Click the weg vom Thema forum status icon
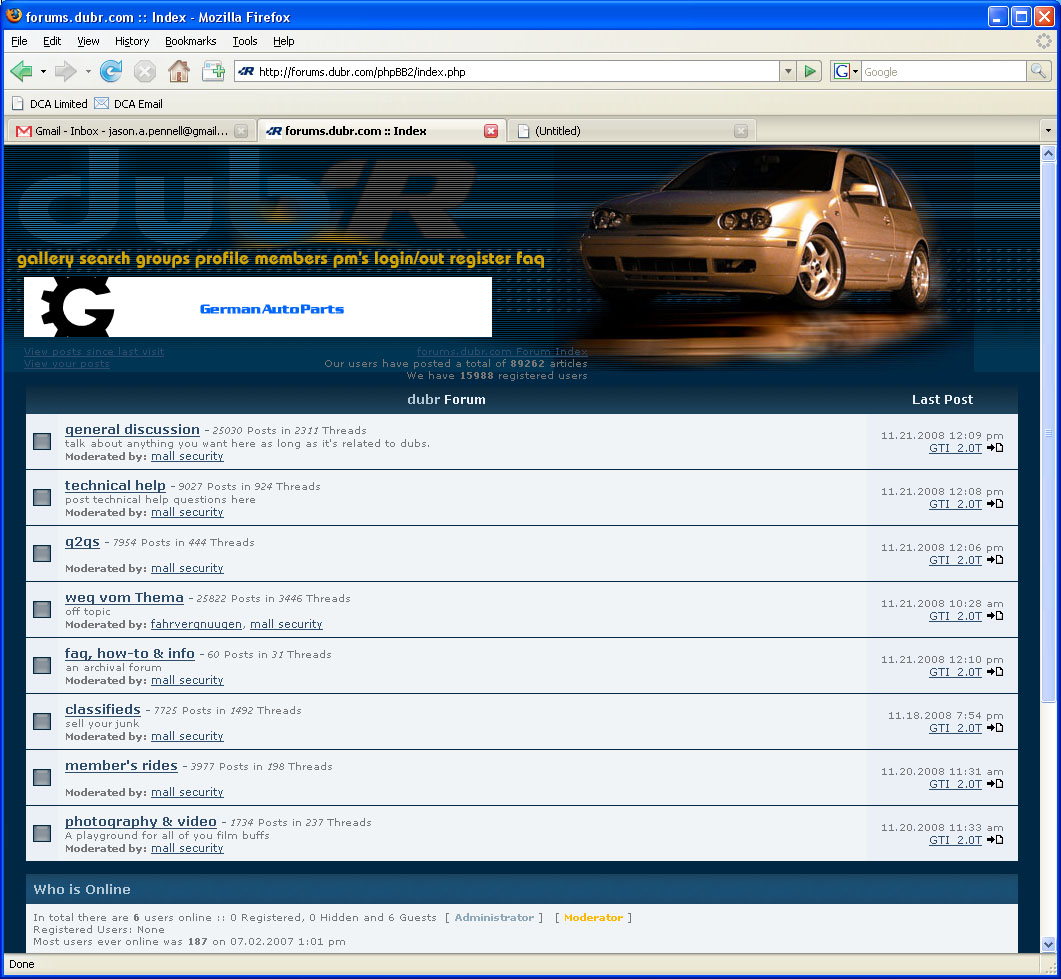 42,610
